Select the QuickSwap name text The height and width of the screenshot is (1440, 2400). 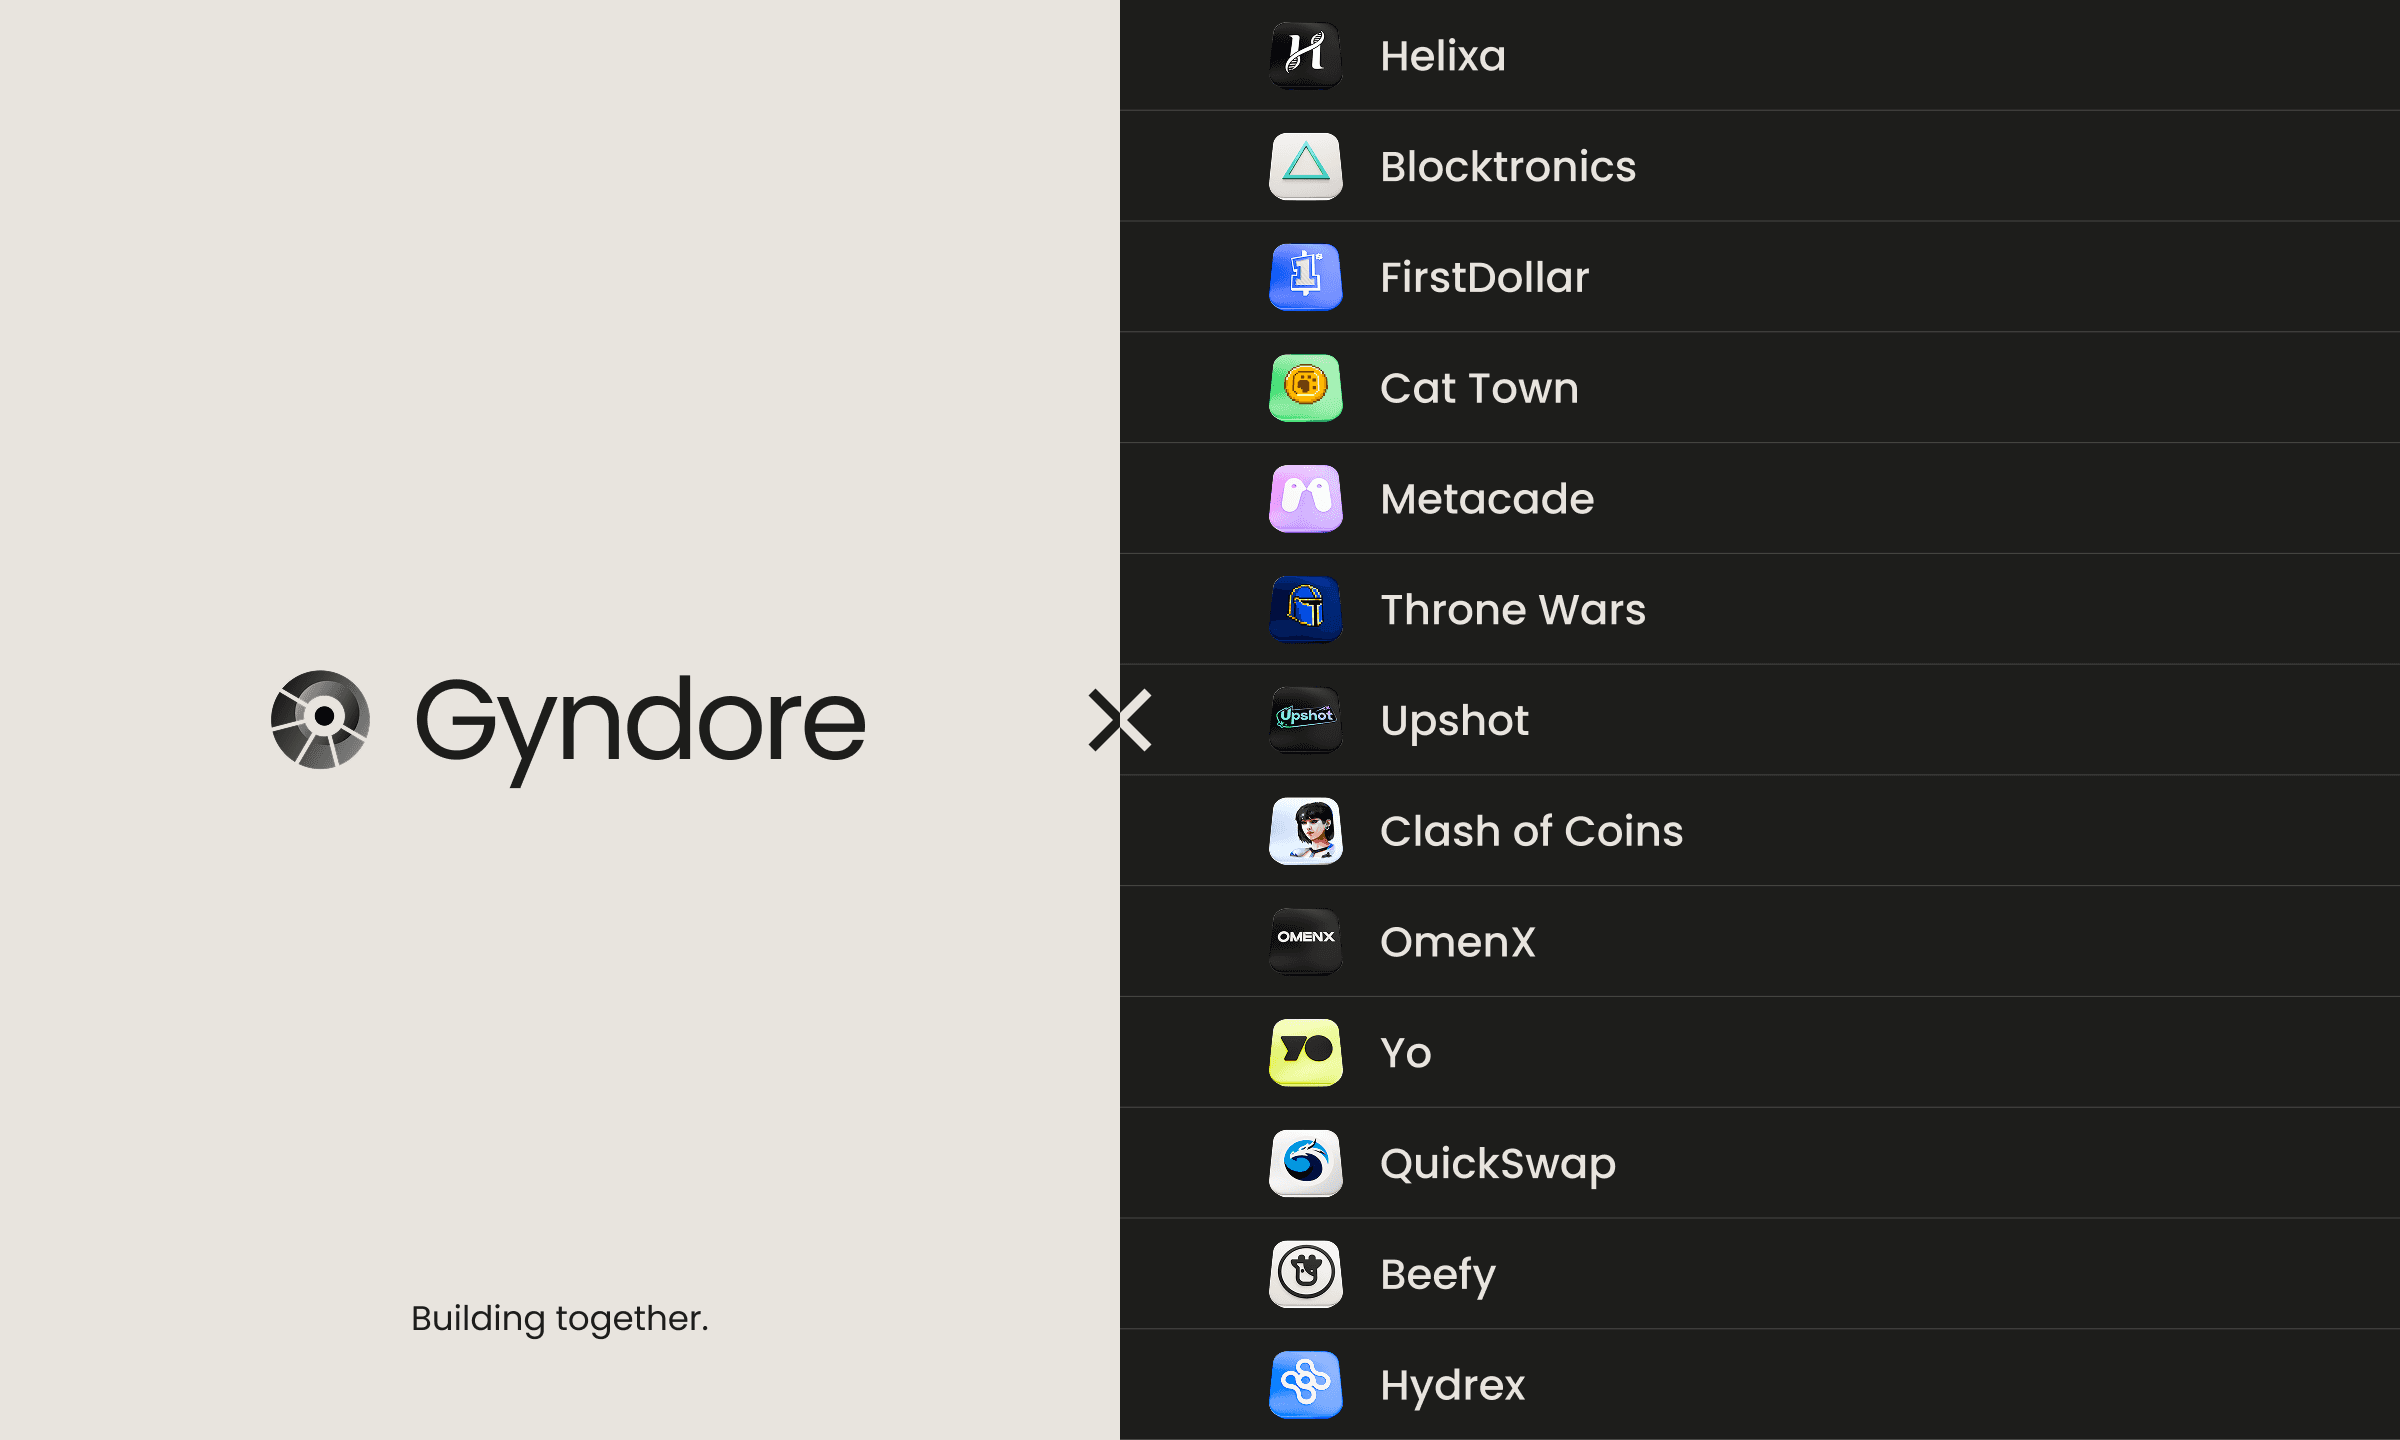point(1498,1165)
